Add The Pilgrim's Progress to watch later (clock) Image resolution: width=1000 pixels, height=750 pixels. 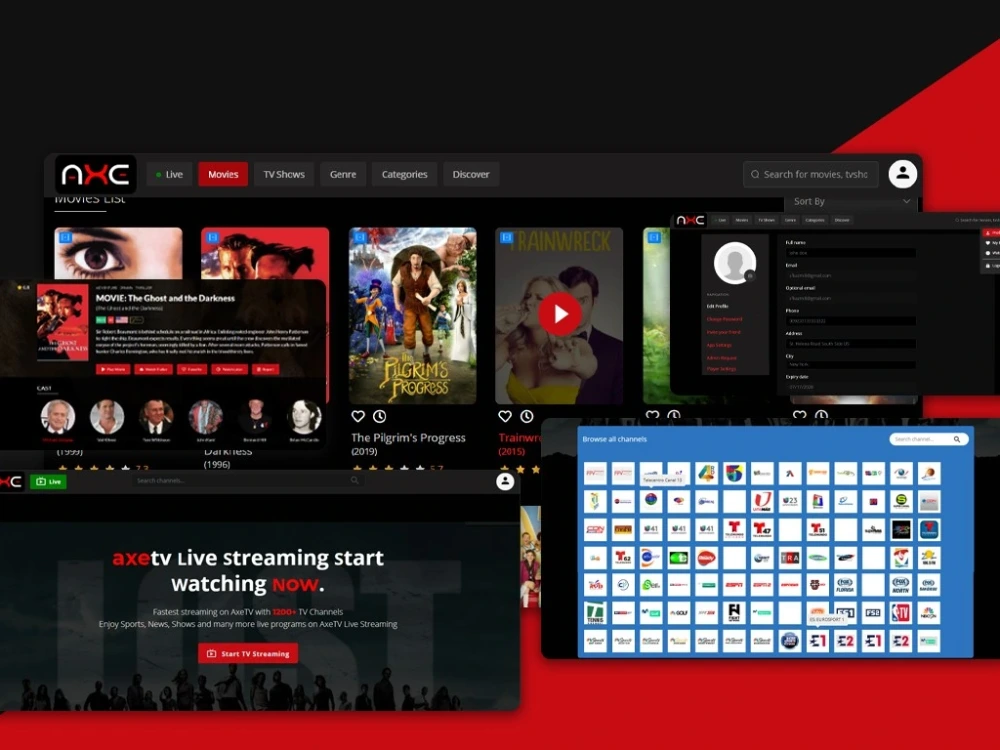tap(379, 416)
